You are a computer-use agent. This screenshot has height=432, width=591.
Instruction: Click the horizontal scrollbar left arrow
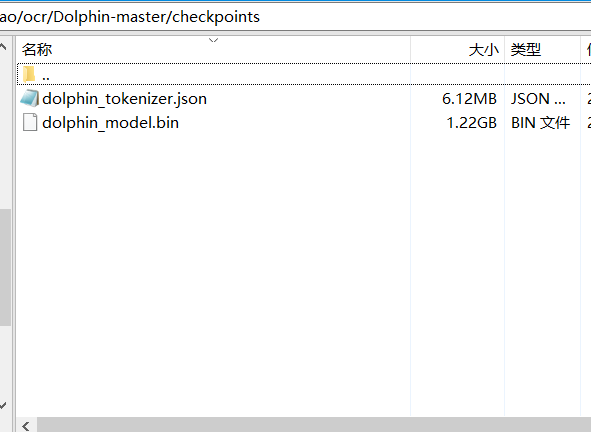[26, 426]
